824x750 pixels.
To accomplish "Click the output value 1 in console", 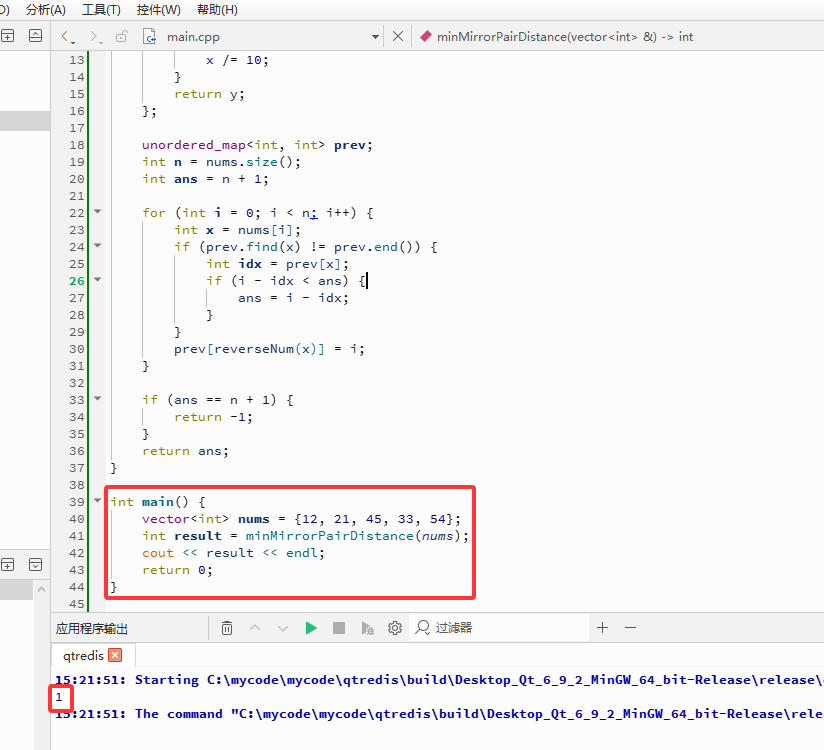I will point(59,697).
